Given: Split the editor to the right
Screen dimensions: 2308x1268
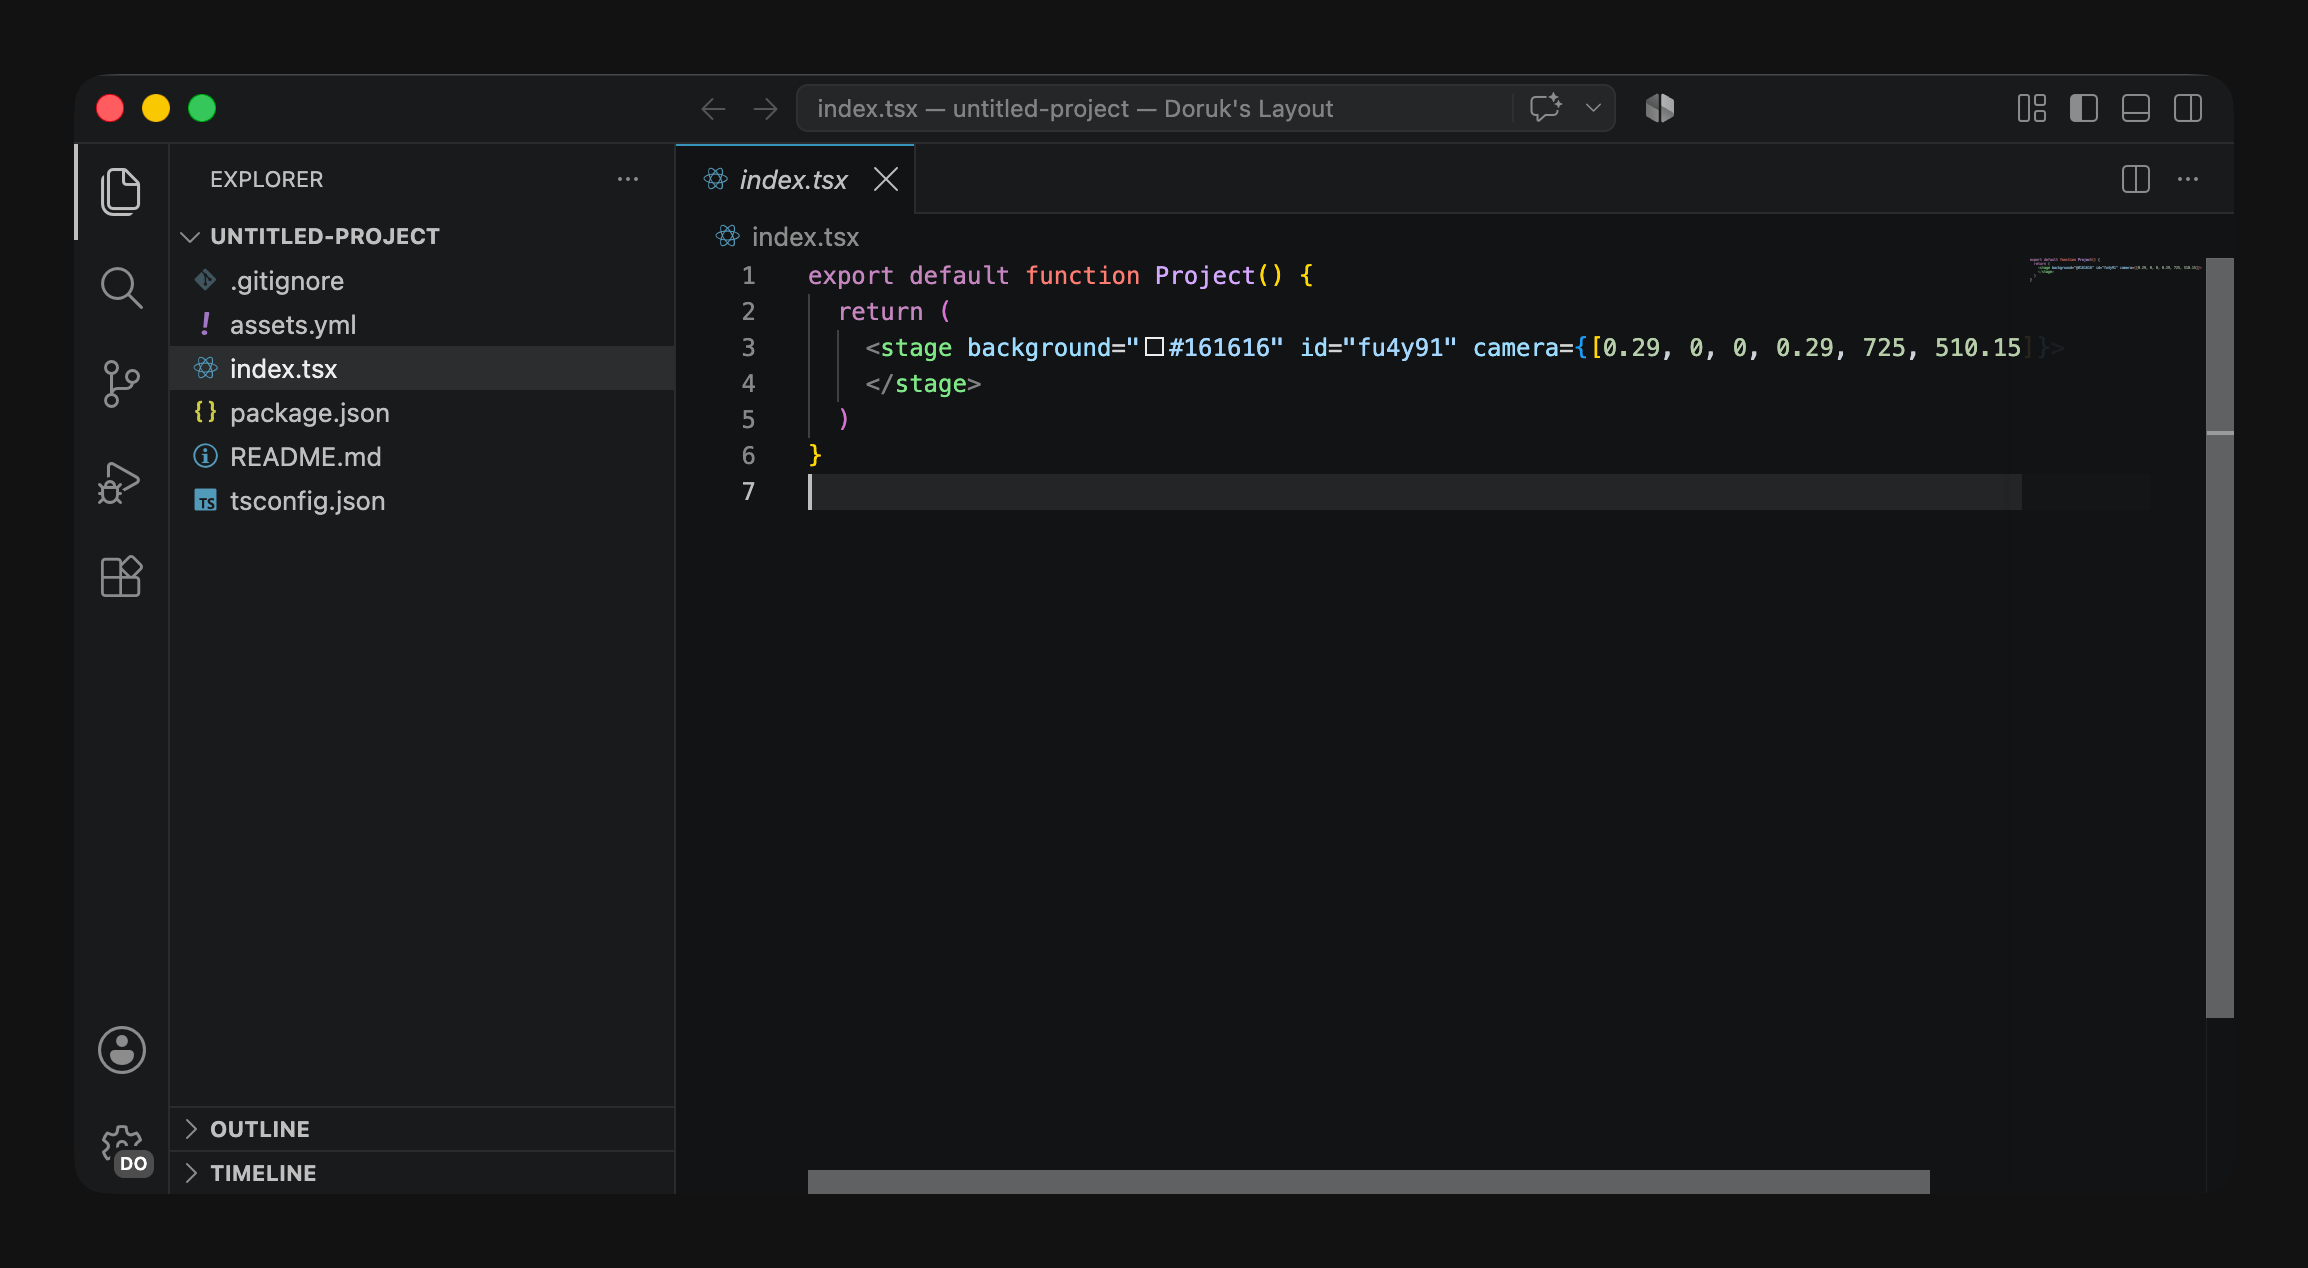Looking at the screenshot, I should click(2135, 180).
